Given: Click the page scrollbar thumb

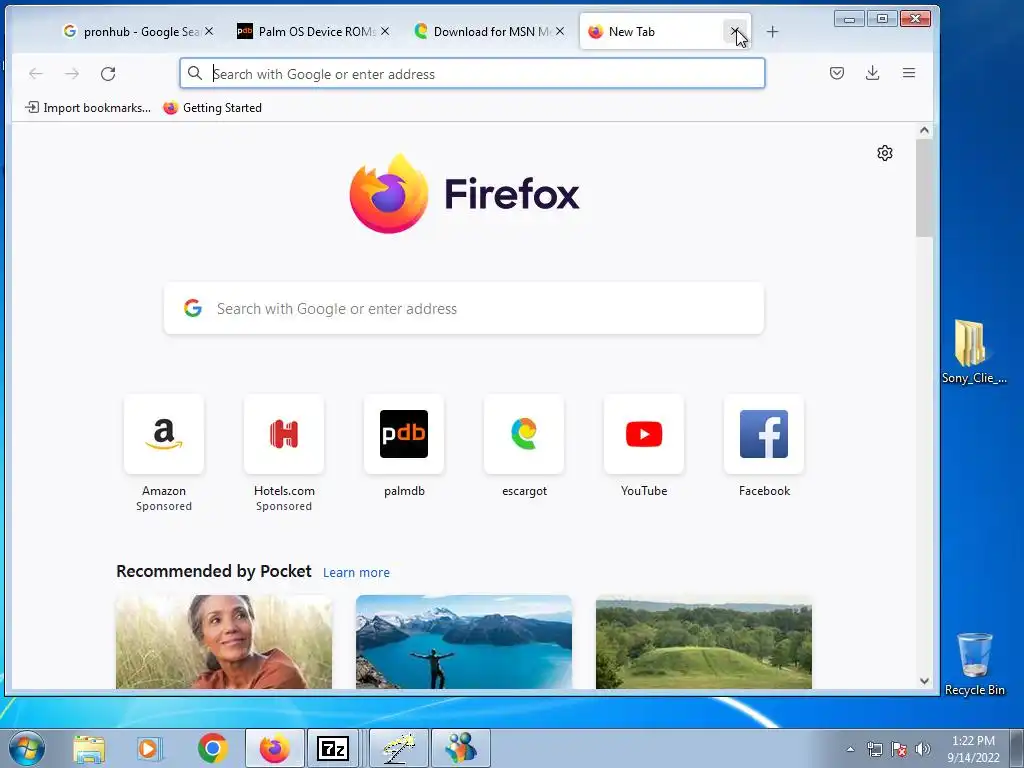Looking at the screenshot, I should tap(924, 188).
